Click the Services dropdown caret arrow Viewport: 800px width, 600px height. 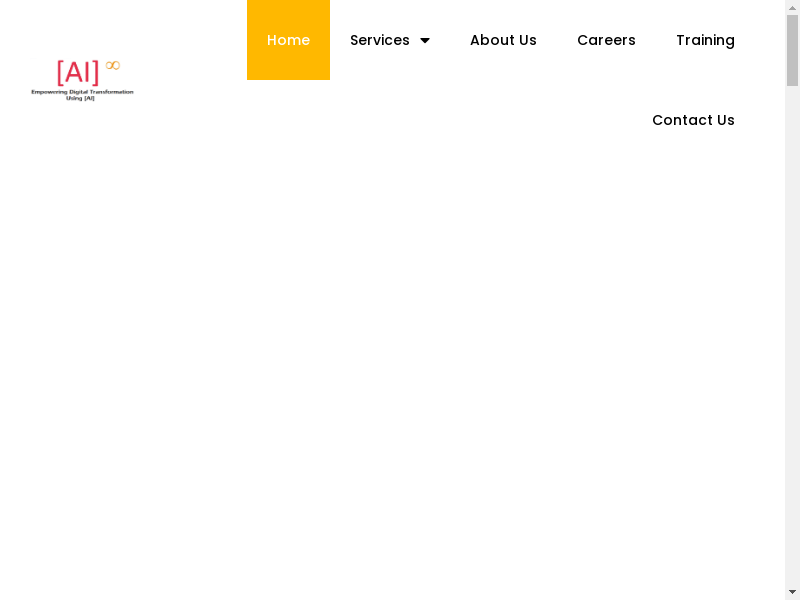pos(425,41)
